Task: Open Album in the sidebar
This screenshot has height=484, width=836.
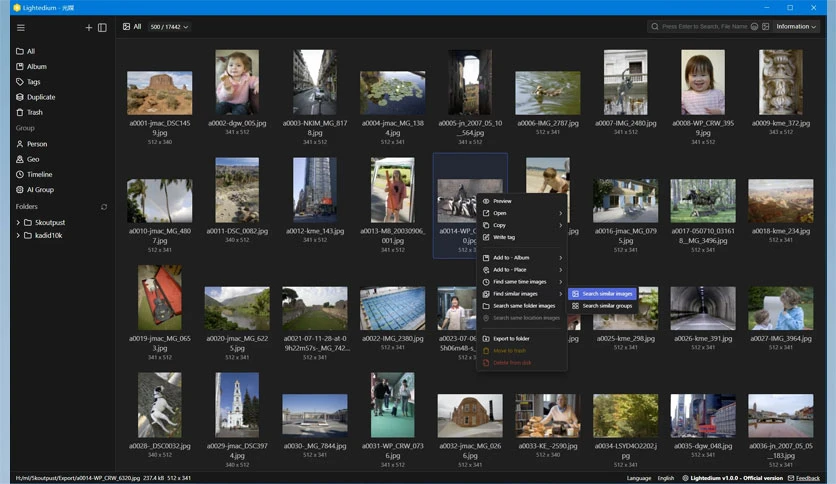Action: click(x=31, y=67)
